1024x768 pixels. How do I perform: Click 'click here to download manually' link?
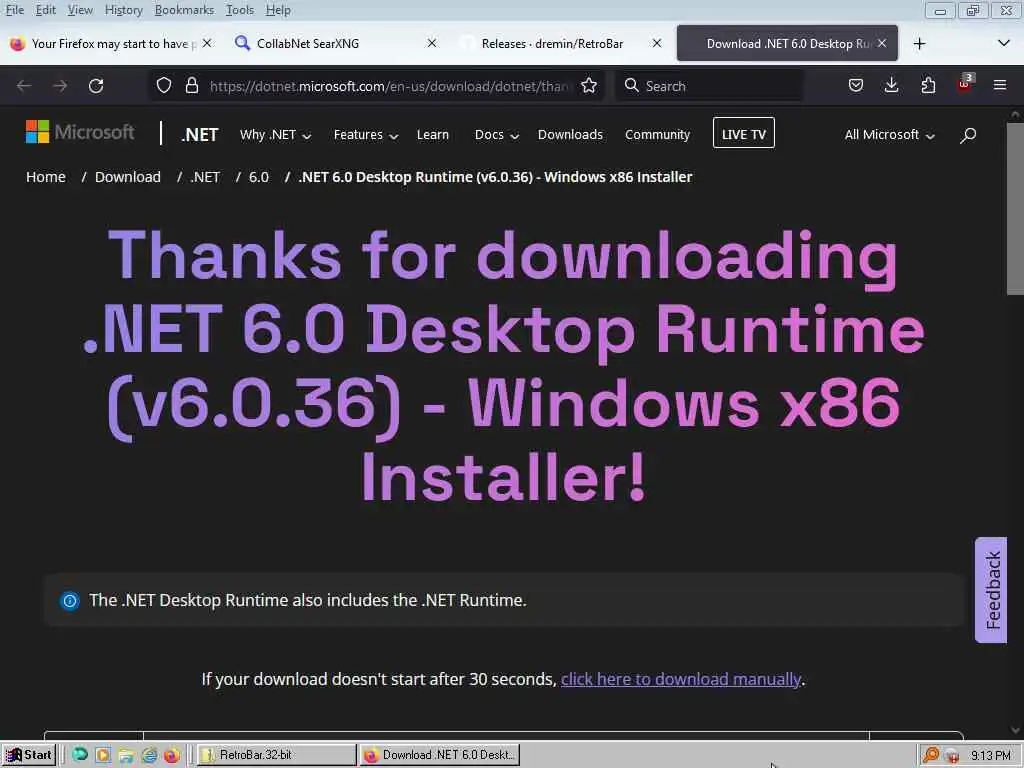click(x=680, y=679)
